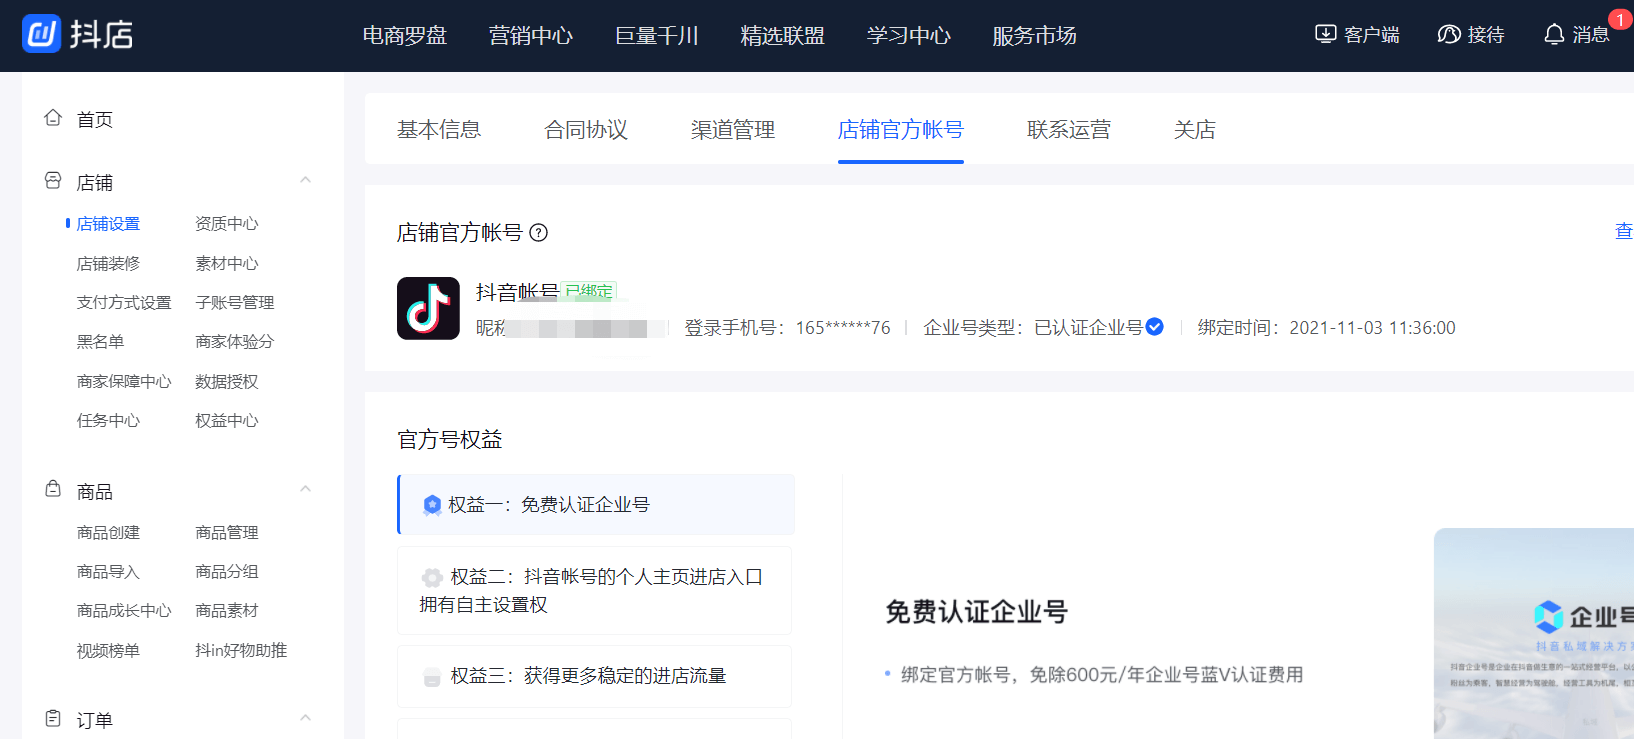
Task: Open 资质中心 in sidebar
Action: tap(227, 224)
